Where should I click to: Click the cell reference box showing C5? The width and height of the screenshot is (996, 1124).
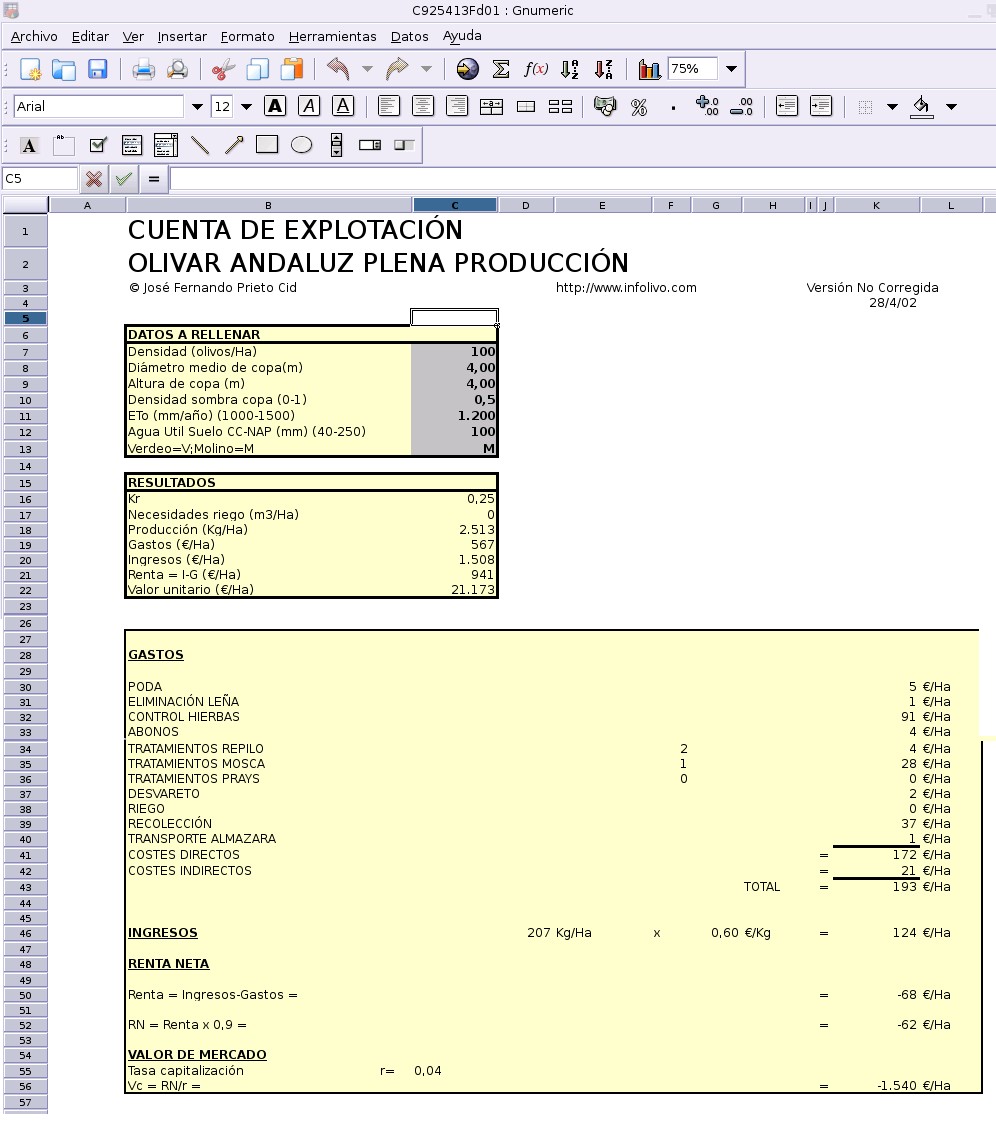pyautogui.click(x=40, y=179)
